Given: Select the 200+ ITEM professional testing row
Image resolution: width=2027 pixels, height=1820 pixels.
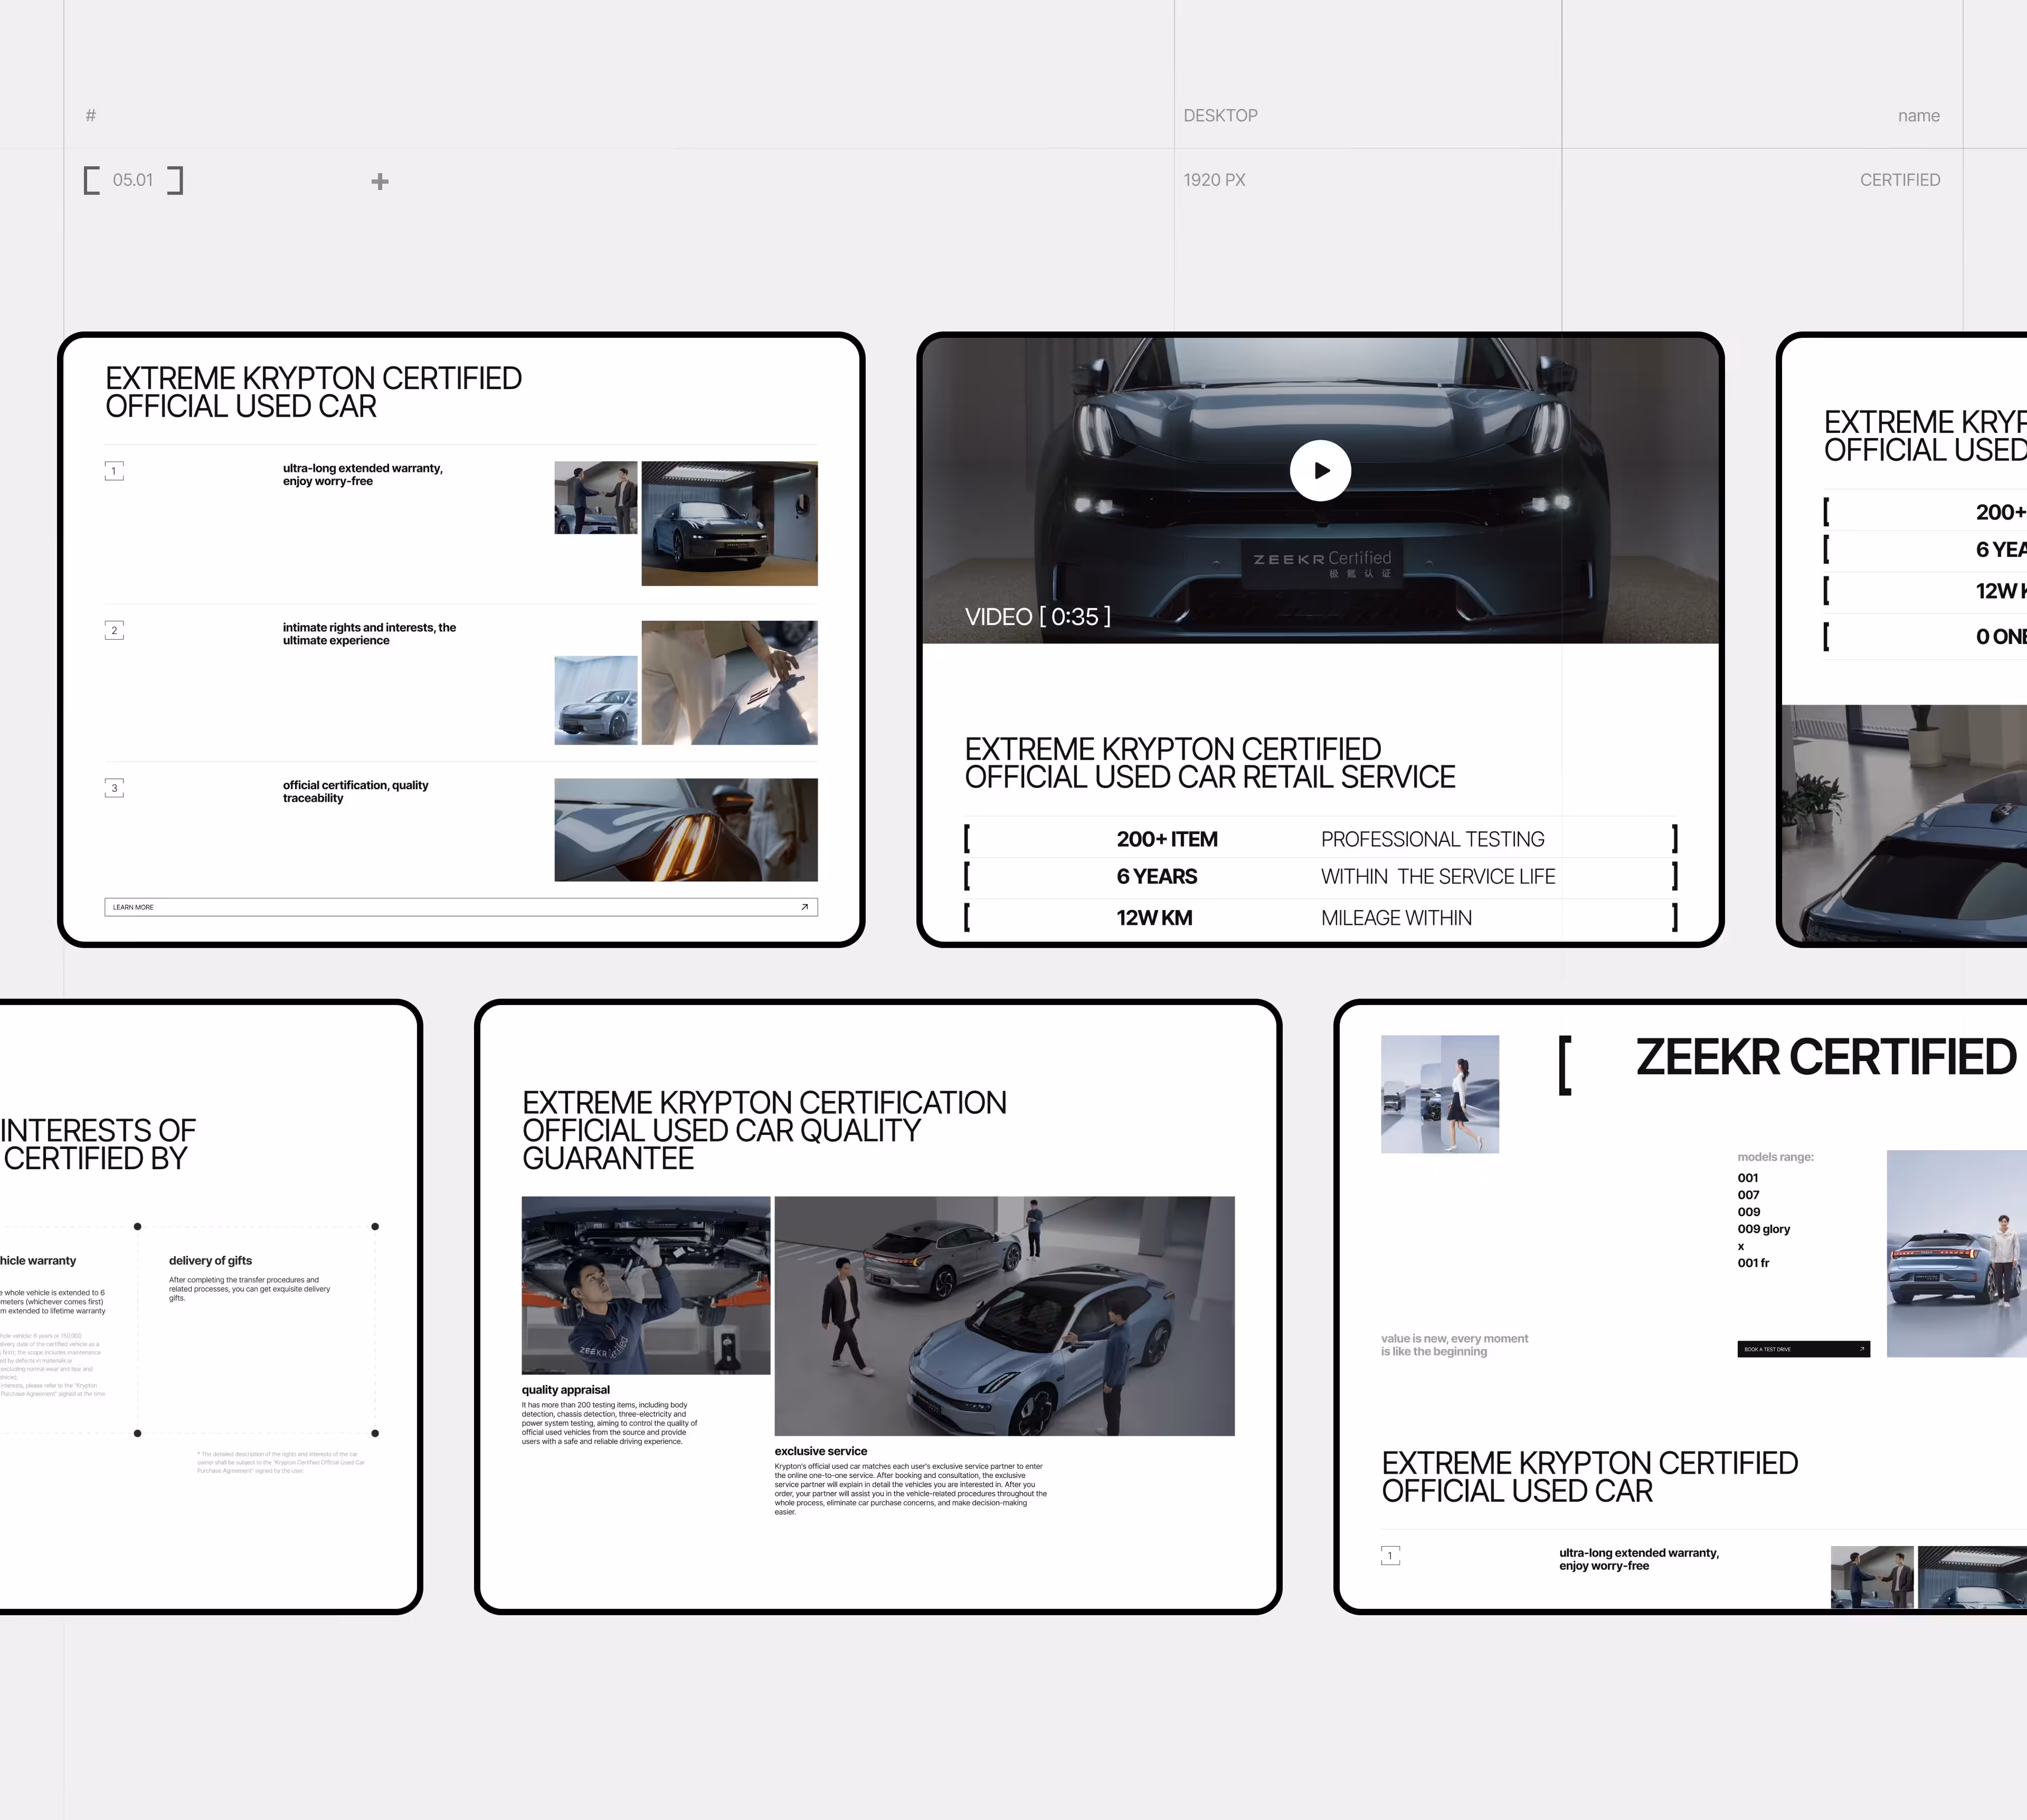Looking at the screenshot, I should pyautogui.click(x=1320, y=839).
